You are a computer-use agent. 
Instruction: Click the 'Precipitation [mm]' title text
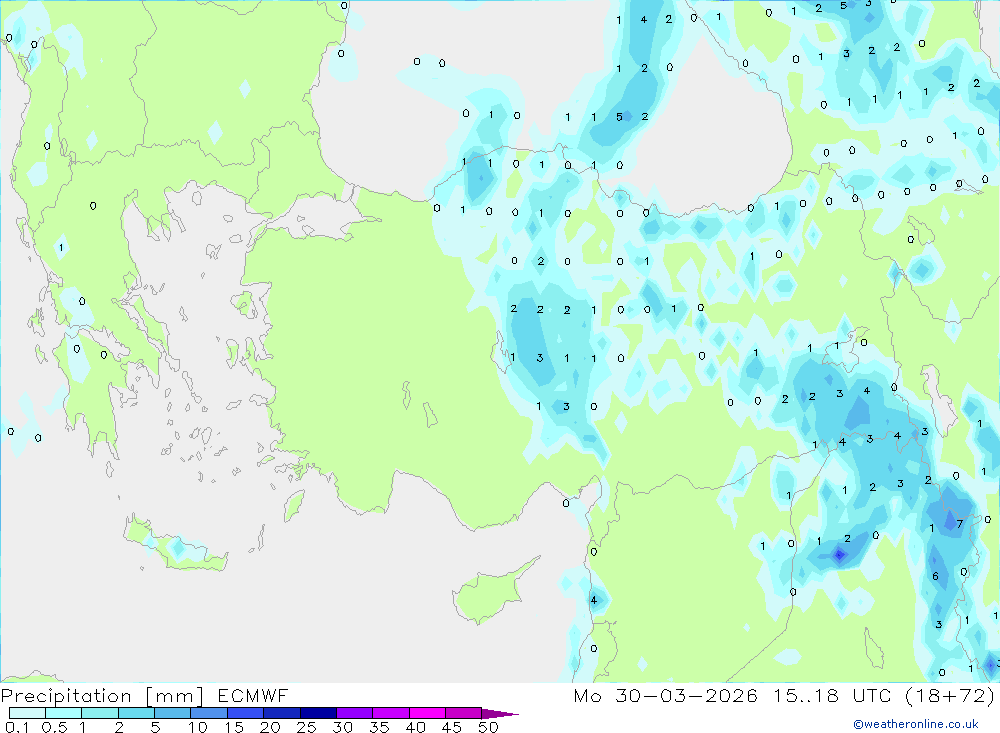coord(102,696)
